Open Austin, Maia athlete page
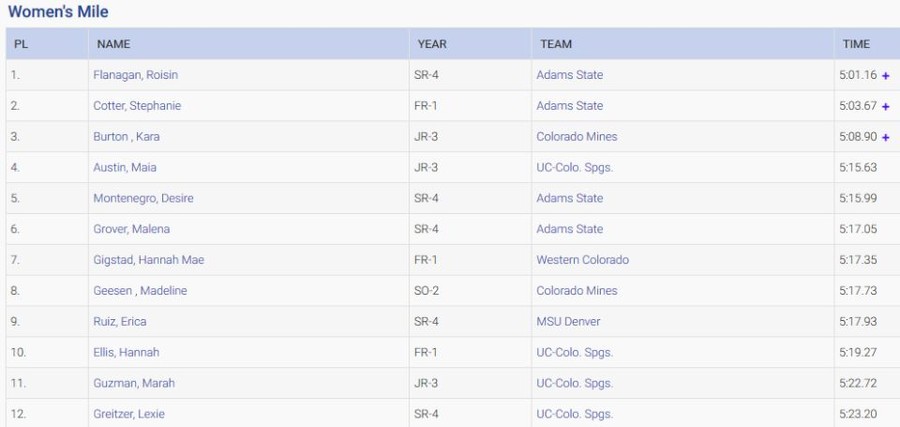Screen dimensions: 900x427 tap(124, 168)
